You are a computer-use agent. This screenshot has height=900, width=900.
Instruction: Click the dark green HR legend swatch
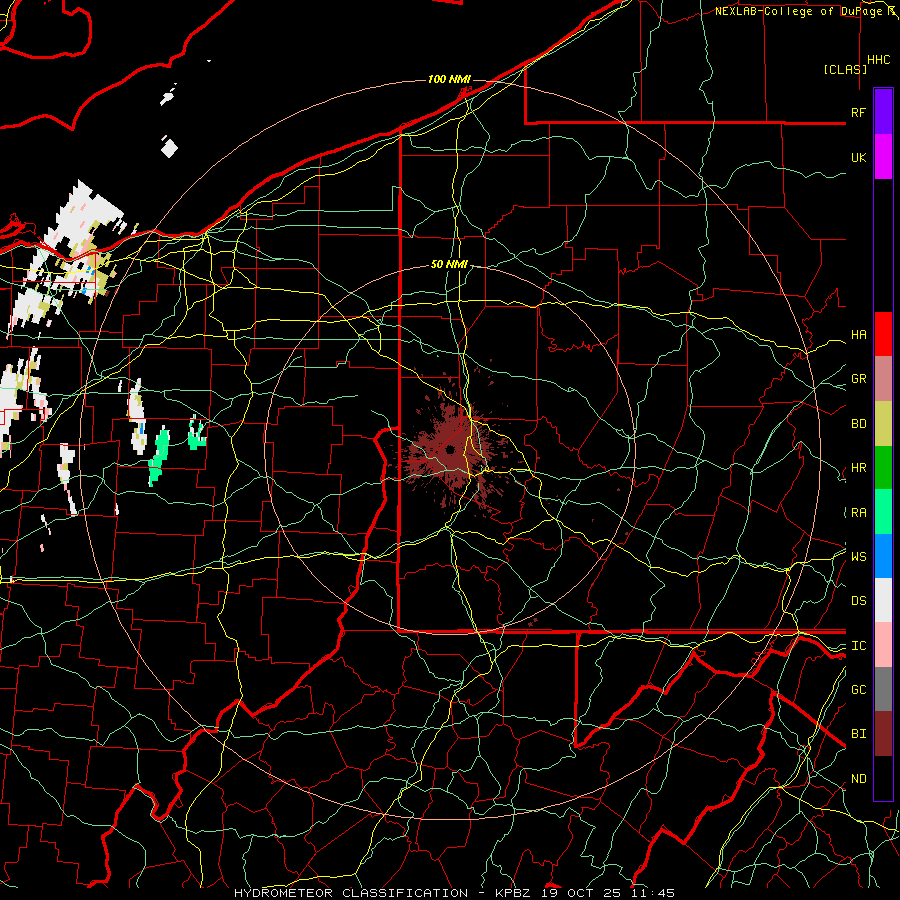(883, 467)
